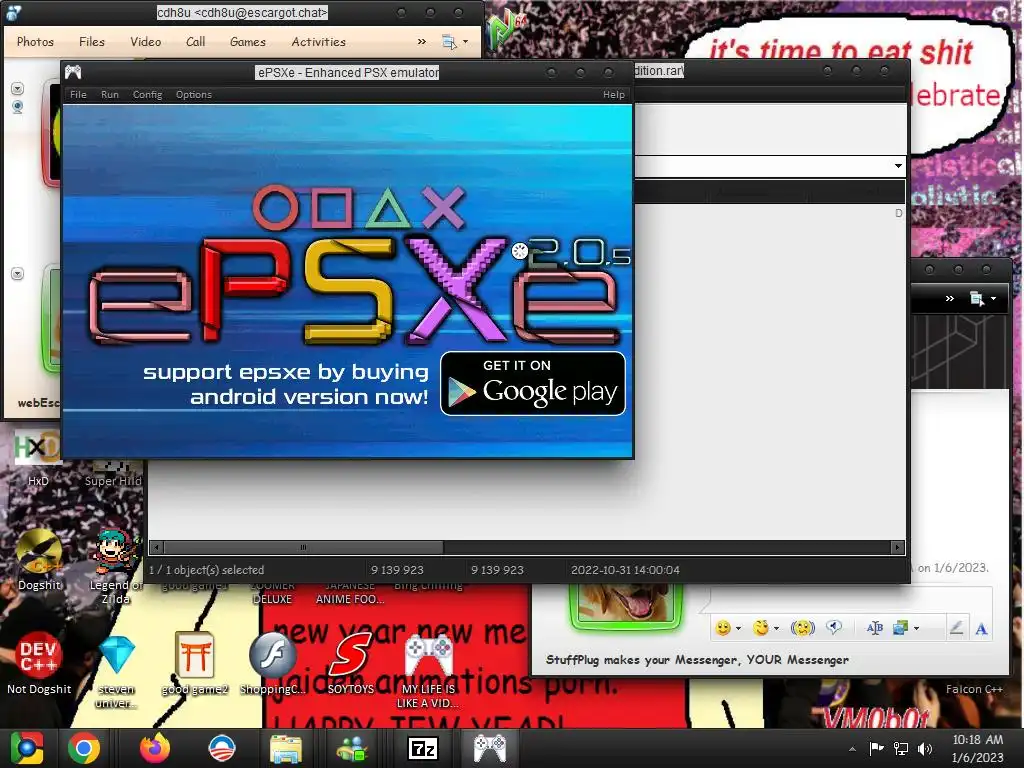Image resolution: width=1024 pixels, height=768 pixels.
Task: Select the good game2 torii gate icon
Action: click(x=195, y=664)
